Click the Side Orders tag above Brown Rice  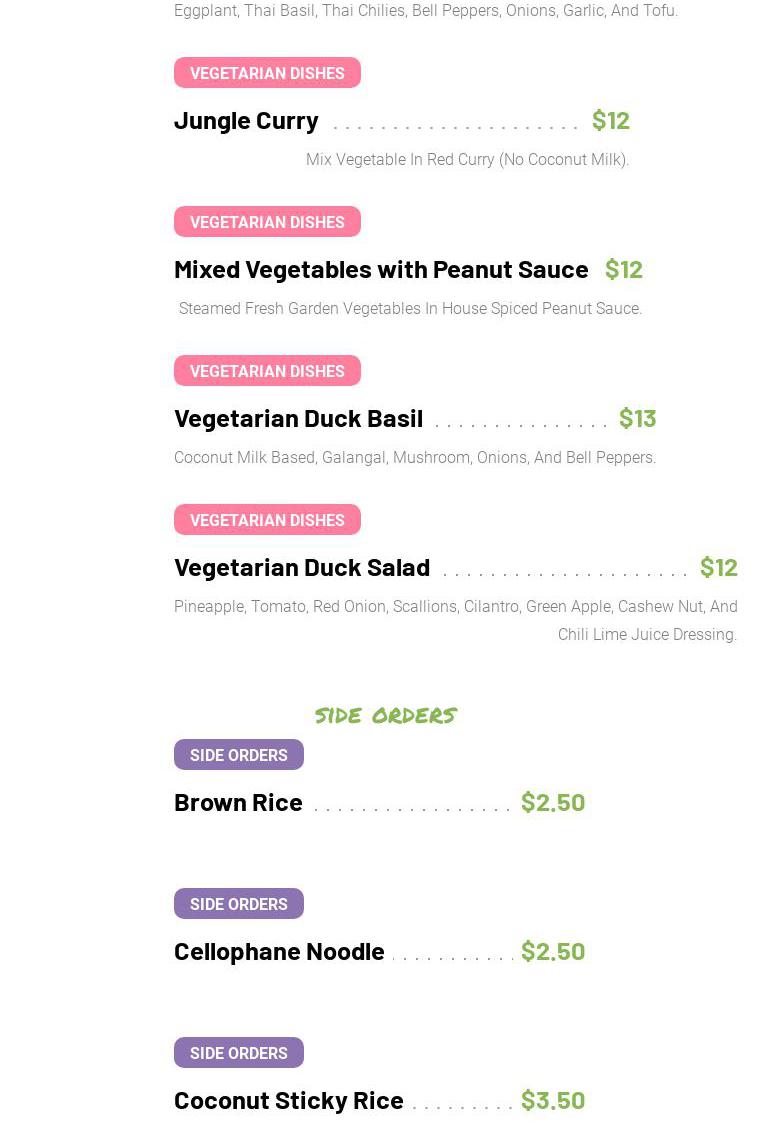click(238, 755)
